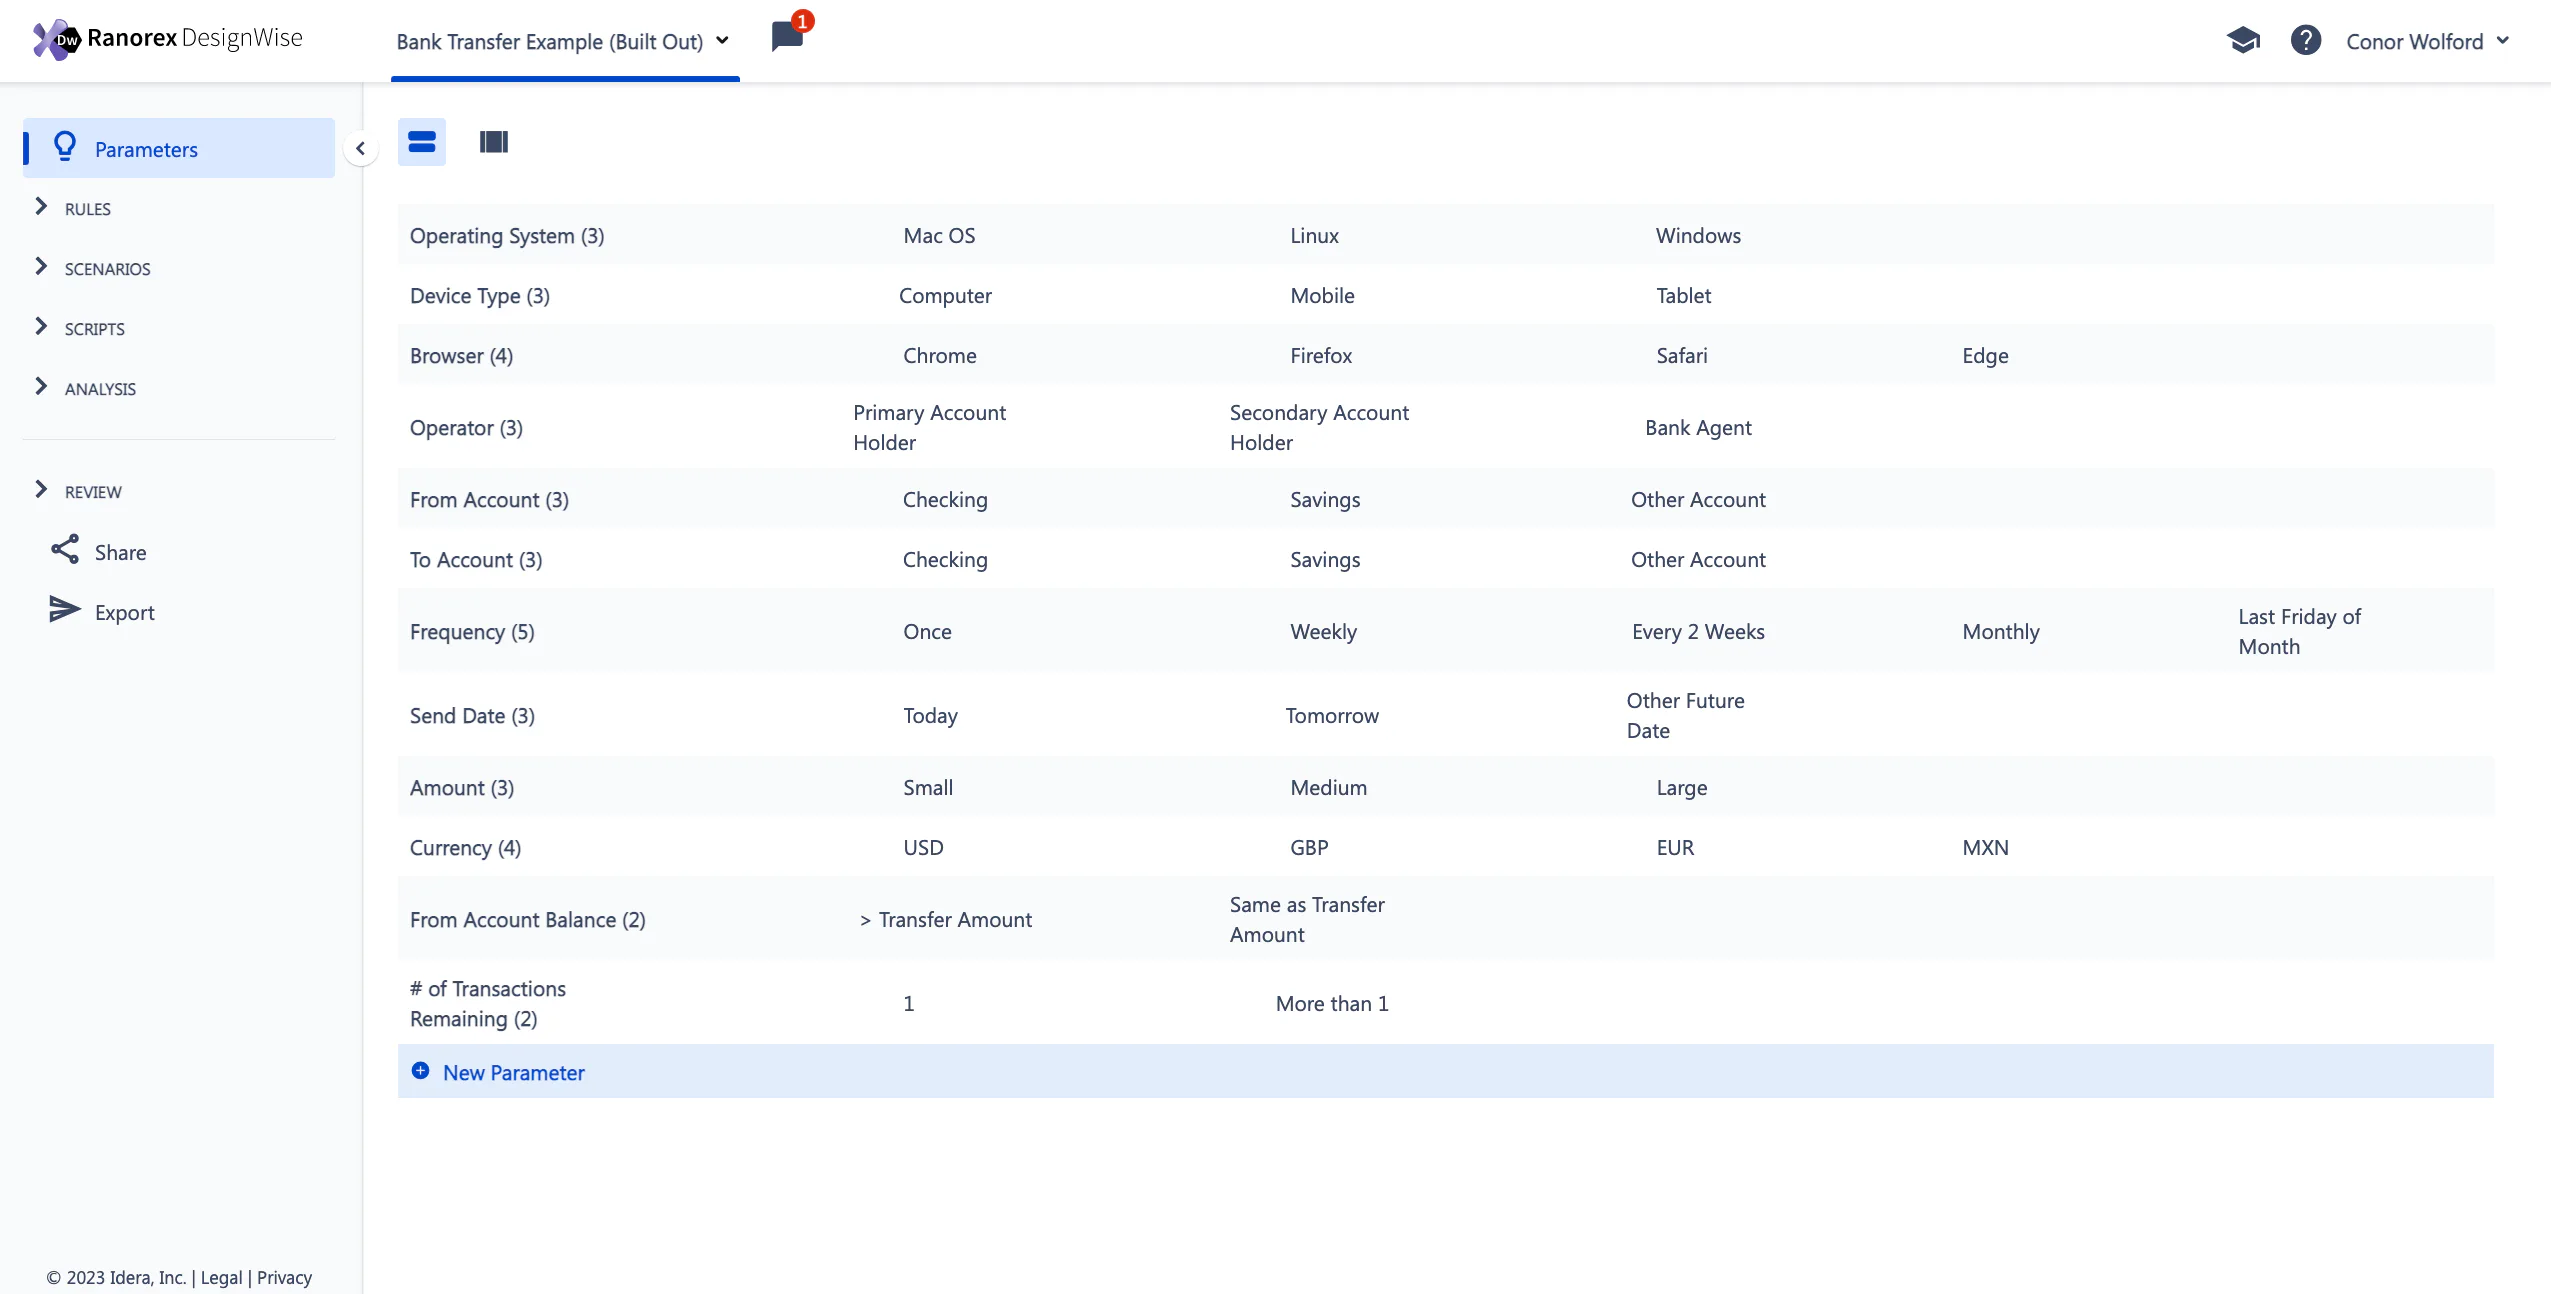2551x1294 pixels.
Task: Click the Share icon in the sidebar
Action: pyautogui.click(x=65, y=550)
